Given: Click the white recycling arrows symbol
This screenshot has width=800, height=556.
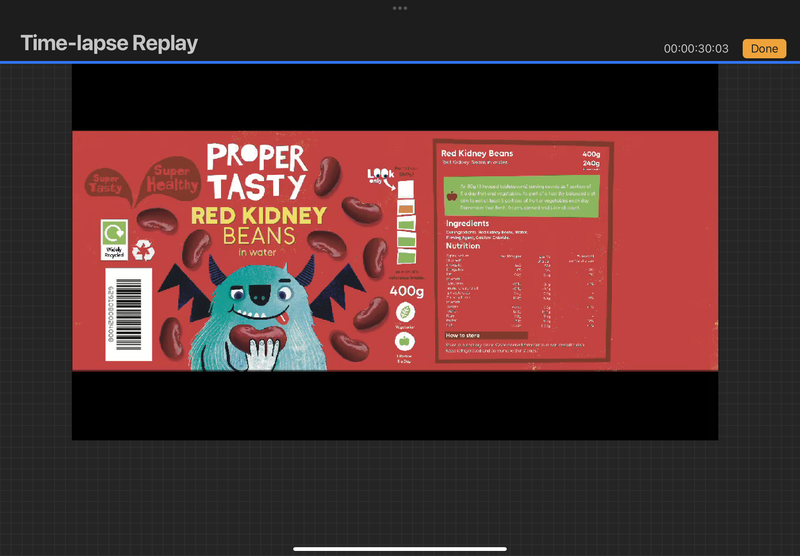Looking at the screenshot, I should pyautogui.click(x=145, y=248).
